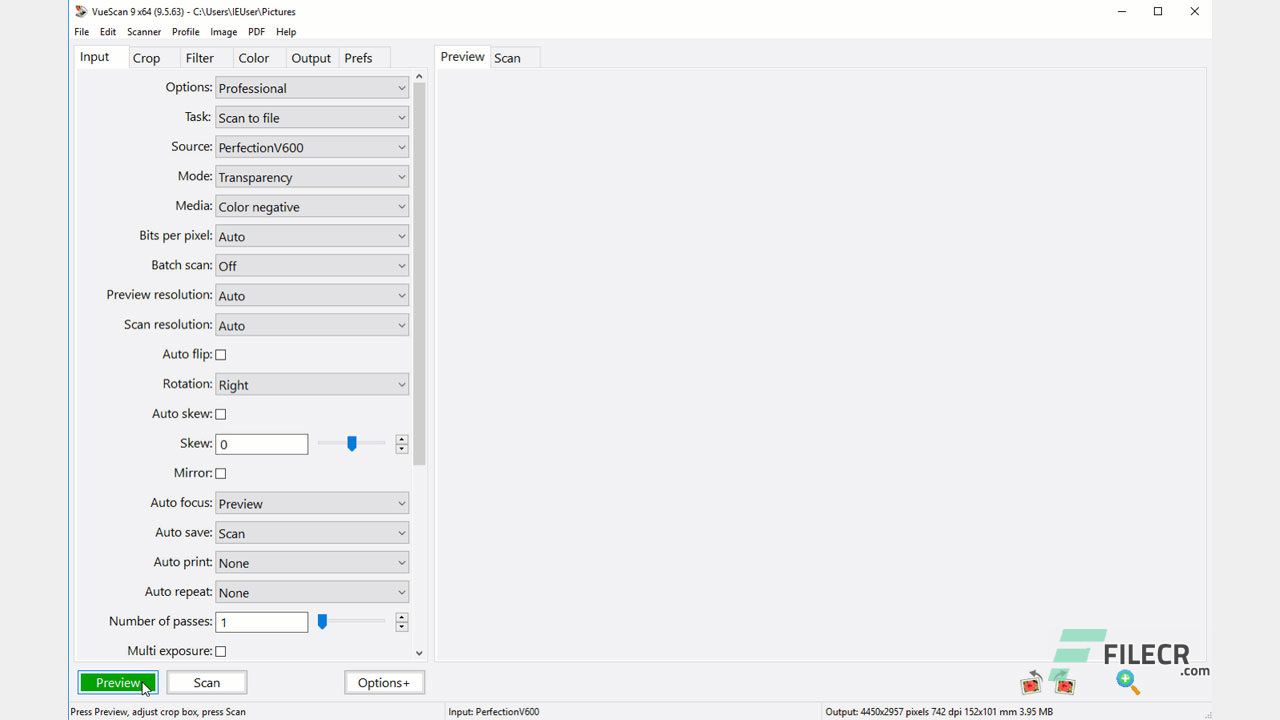Open the Media dropdown set to Color negative

[x=312, y=207]
